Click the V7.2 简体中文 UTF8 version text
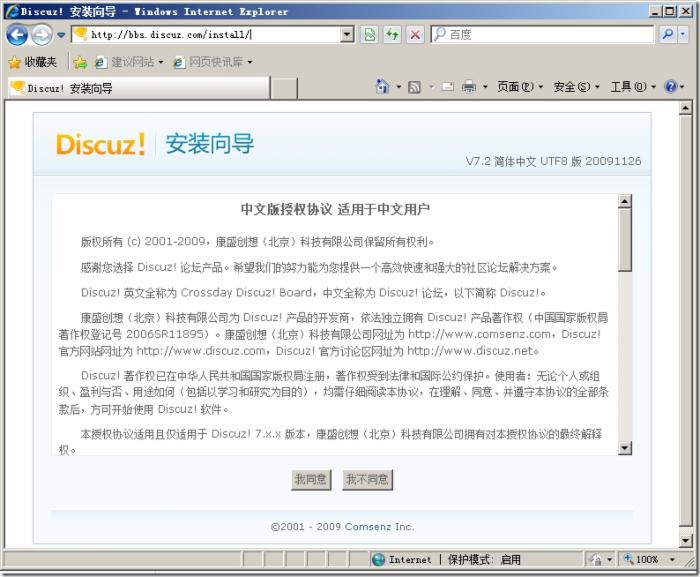700x577 pixels. [x=553, y=161]
